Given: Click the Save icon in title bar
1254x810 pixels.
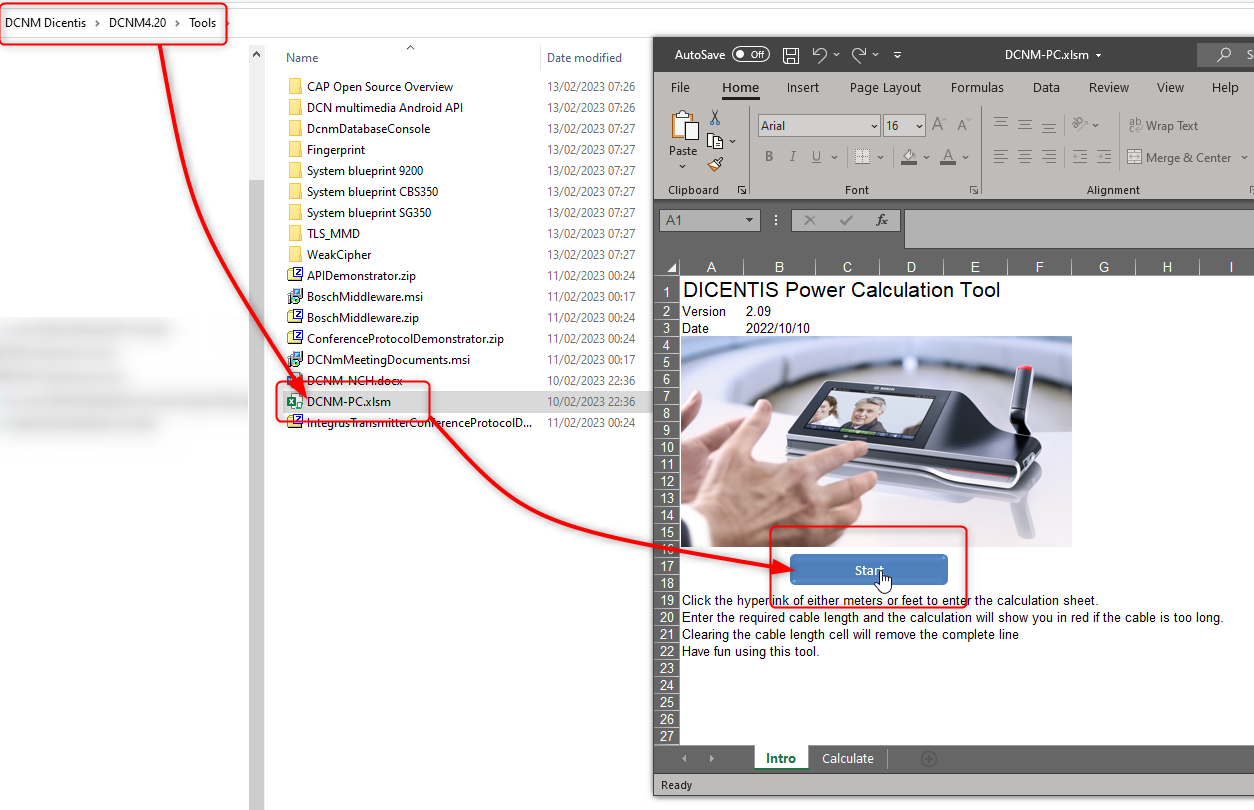Looking at the screenshot, I should 791,55.
